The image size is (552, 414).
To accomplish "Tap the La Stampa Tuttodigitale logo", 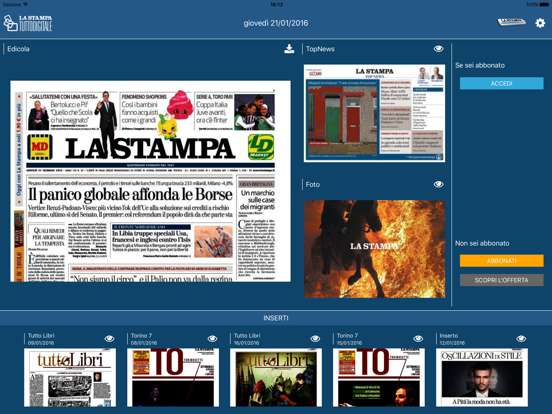I will coord(28,23).
